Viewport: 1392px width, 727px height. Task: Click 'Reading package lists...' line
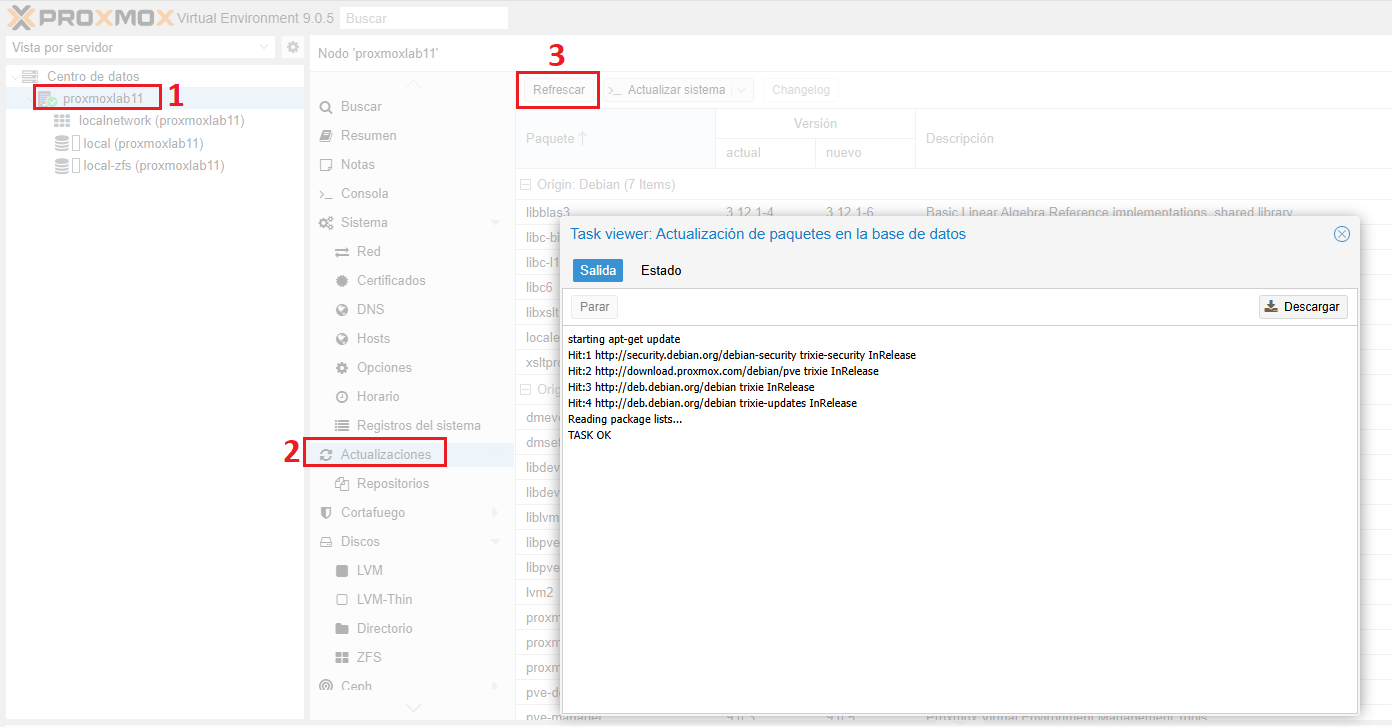click(x=624, y=419)
